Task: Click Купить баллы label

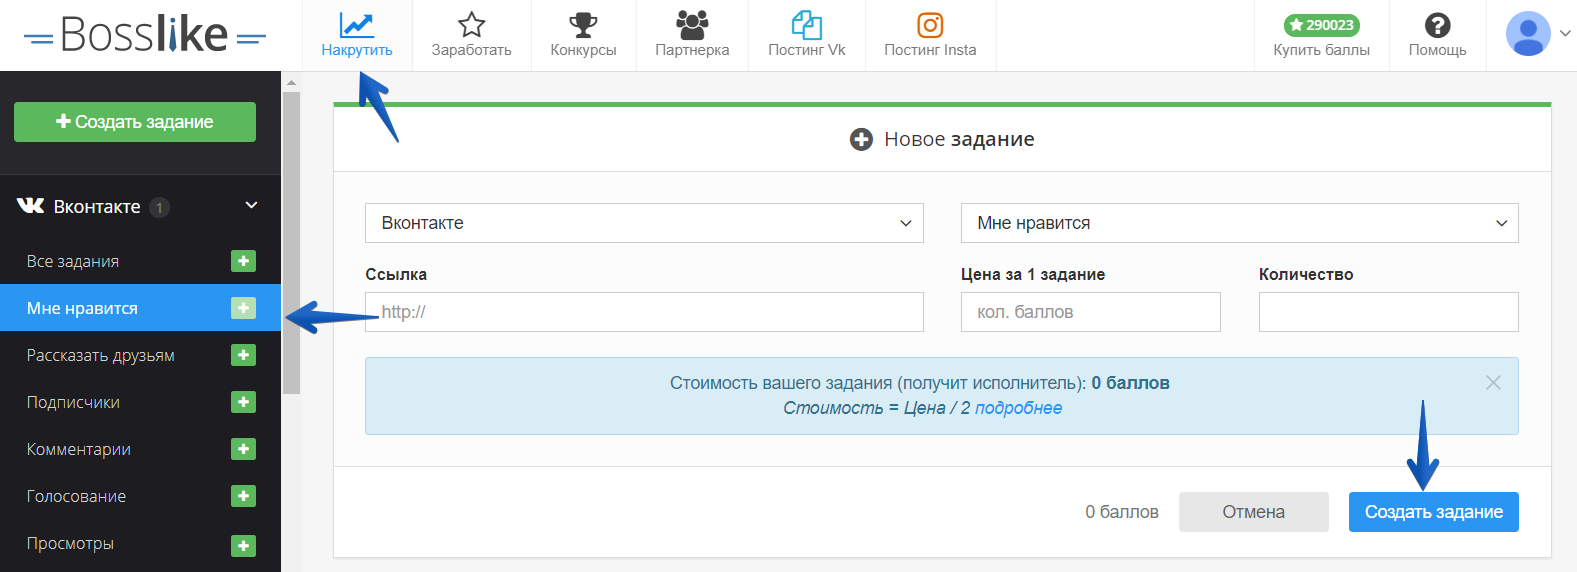Action: coord(1321,50)
